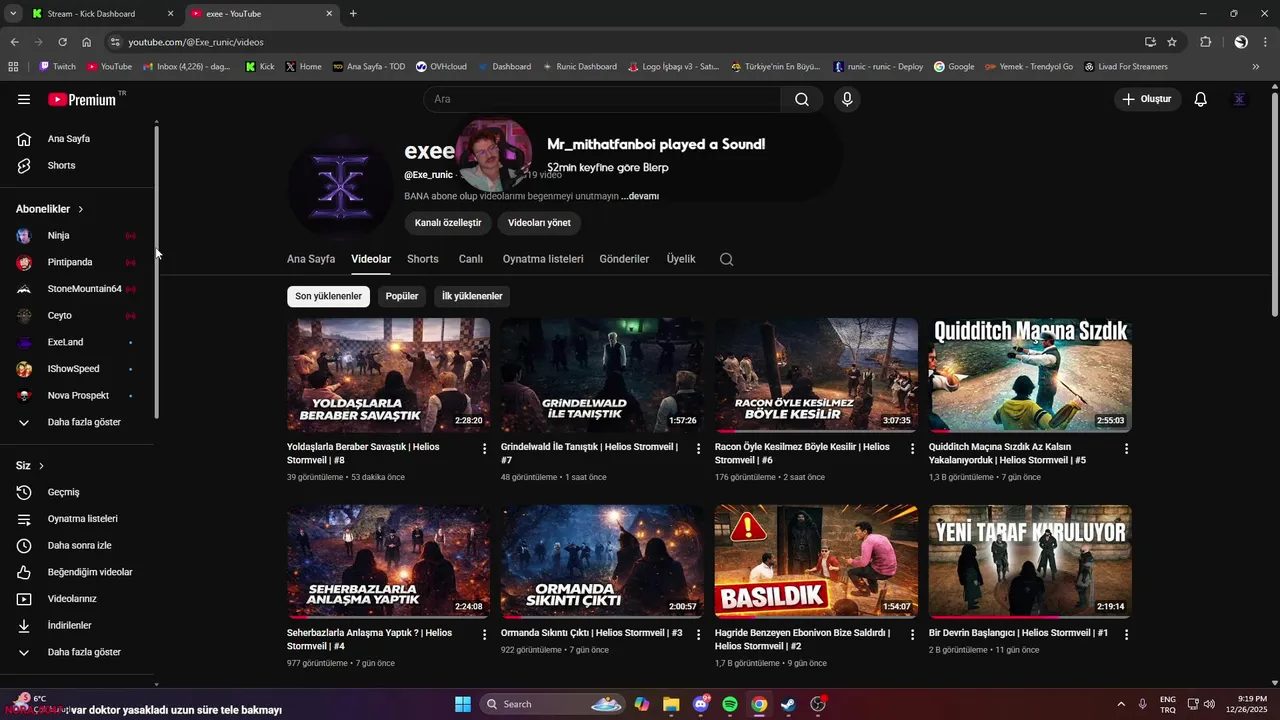Switch to Gönderiler channel tab
This screenshot has width=1280, height=720.
tap(624, 259)
